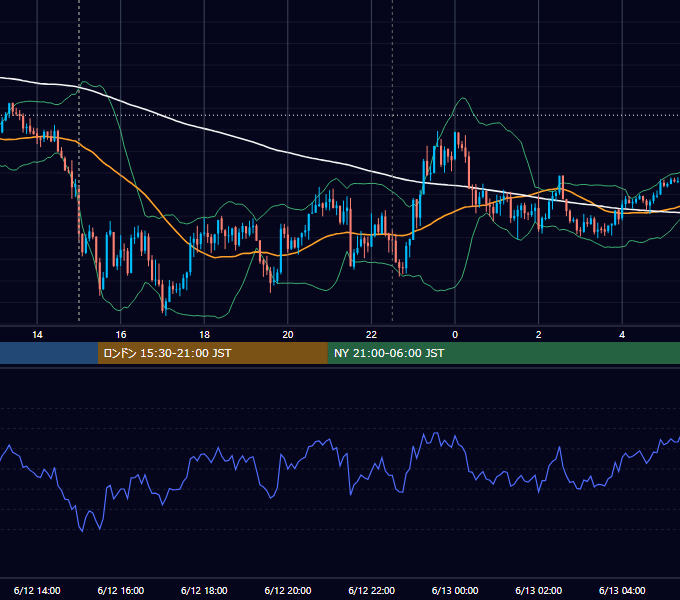The width and height of the screenshot is (680, 600).
Task: Click the 0 hour label on the chart axis
Action: click(455, 335)
